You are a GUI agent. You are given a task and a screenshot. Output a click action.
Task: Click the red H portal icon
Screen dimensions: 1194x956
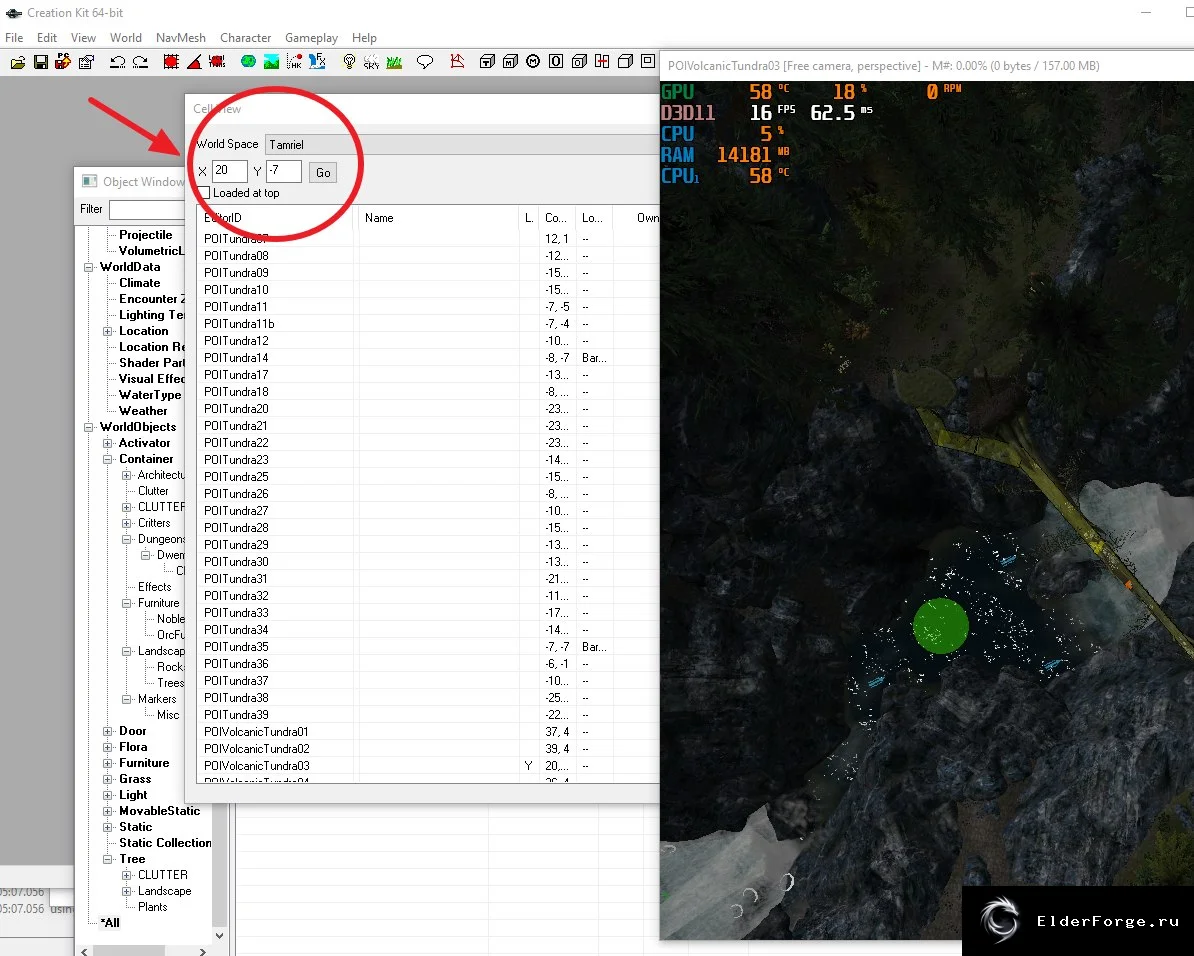pos(602,62)
